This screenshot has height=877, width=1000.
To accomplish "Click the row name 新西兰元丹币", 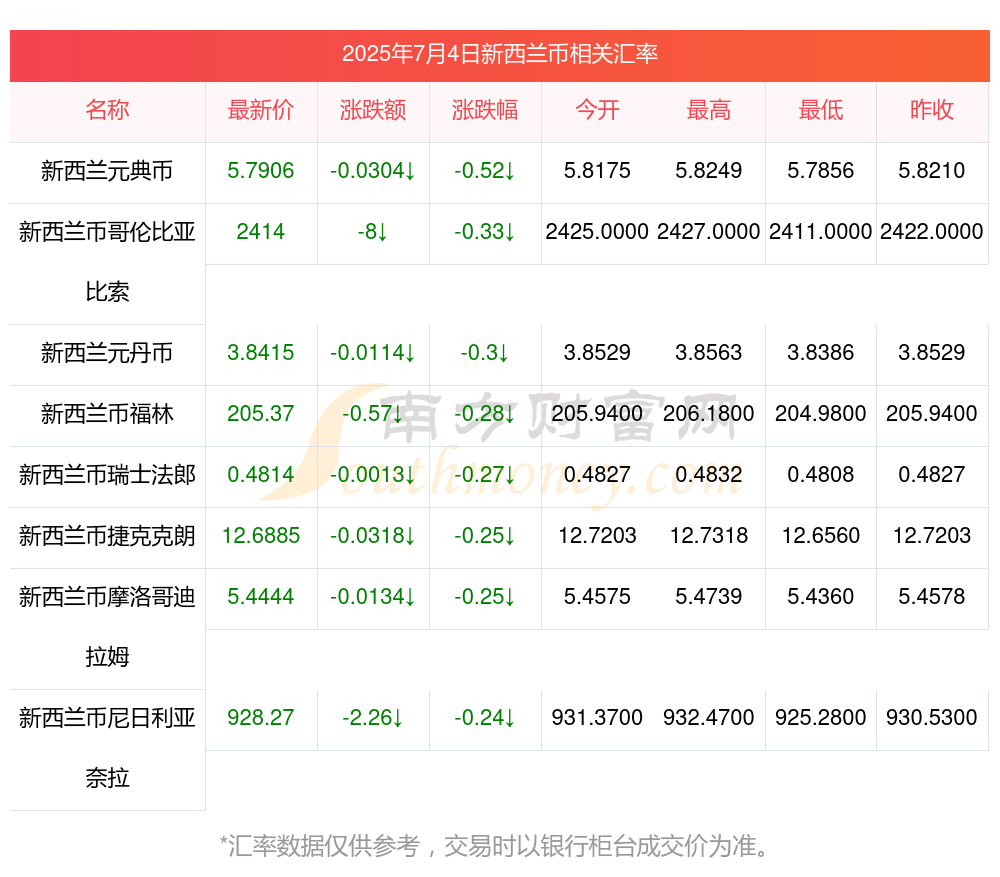I will (107, 352).
